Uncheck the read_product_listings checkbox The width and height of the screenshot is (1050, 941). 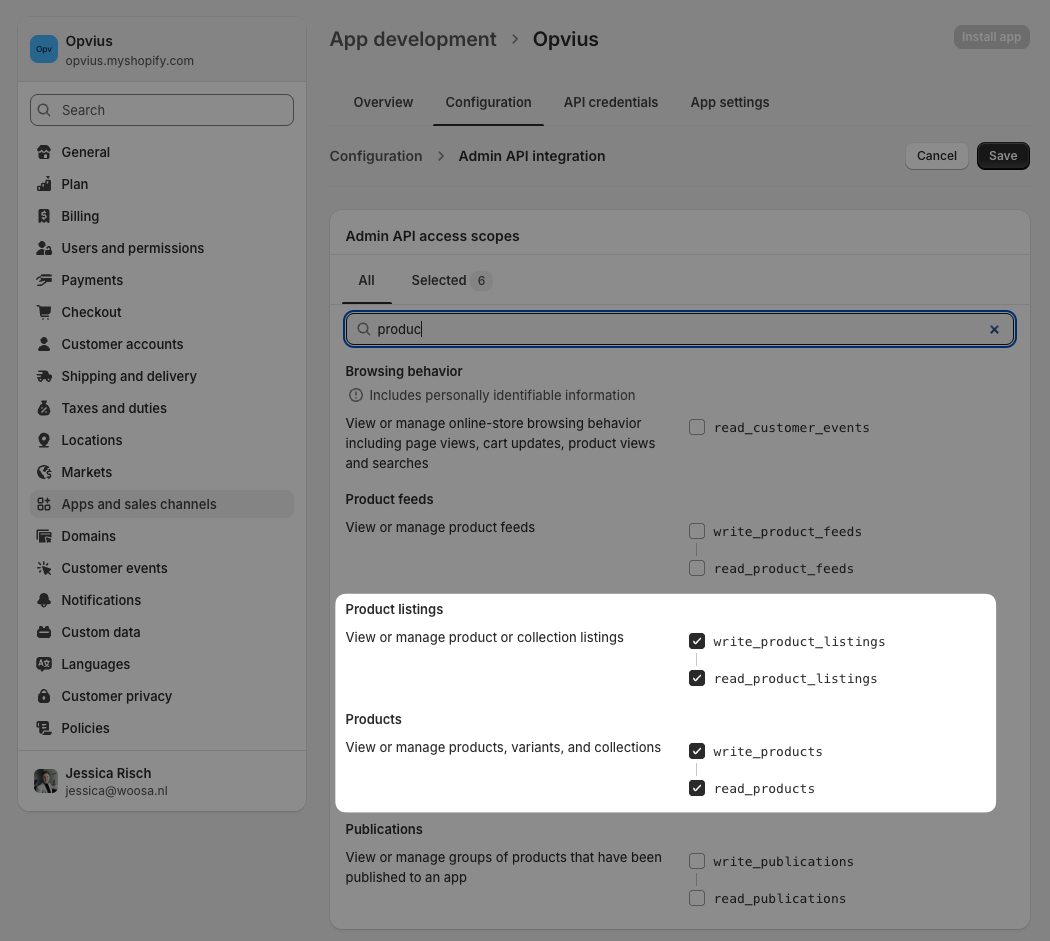pyautogui.click(x=697, y=678)
